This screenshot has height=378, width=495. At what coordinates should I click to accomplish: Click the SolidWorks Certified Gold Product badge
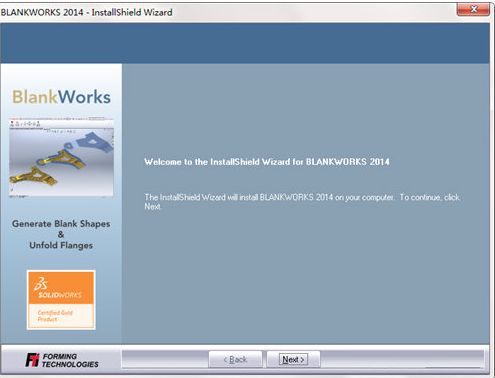coord(61,300)
